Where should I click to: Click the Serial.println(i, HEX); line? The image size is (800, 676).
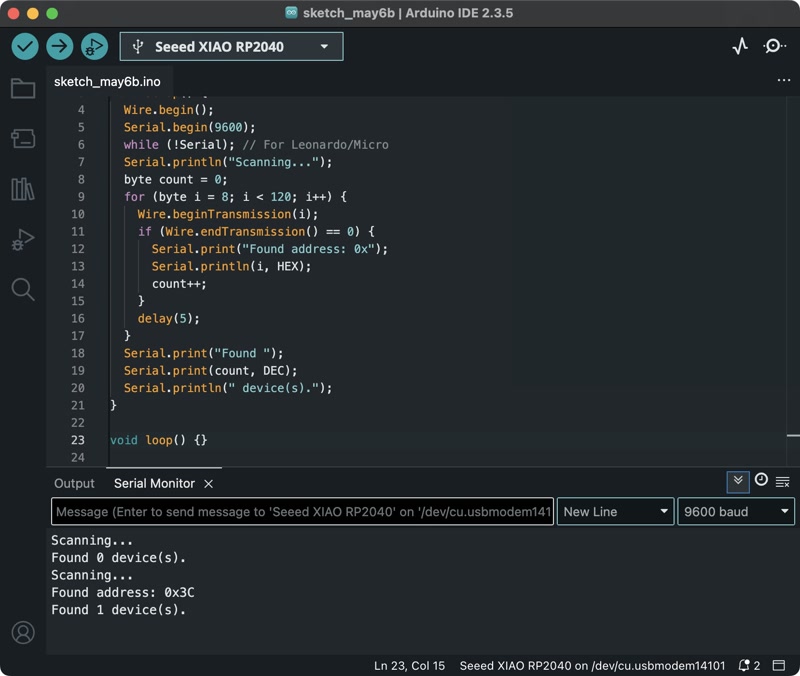pos(231,266)
